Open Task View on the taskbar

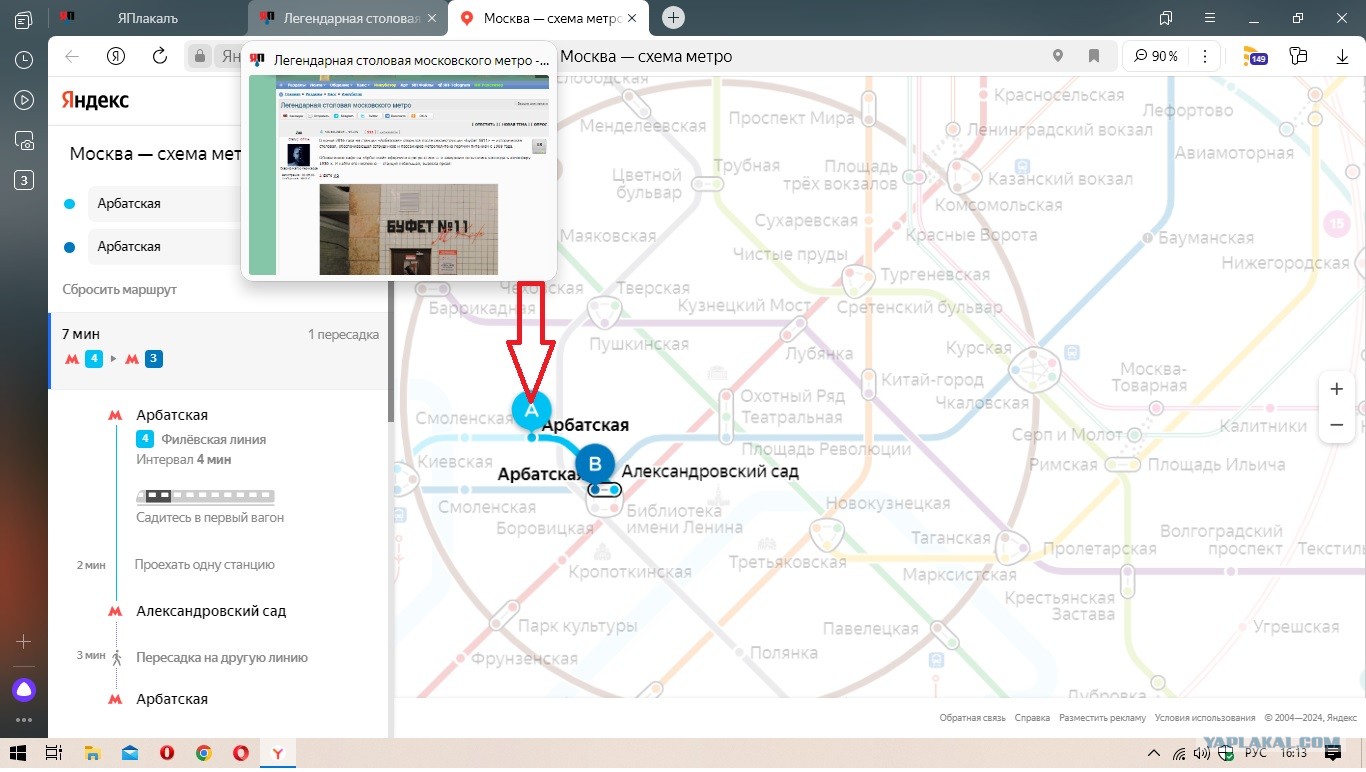pyautogui.click(x=54, y=753)
